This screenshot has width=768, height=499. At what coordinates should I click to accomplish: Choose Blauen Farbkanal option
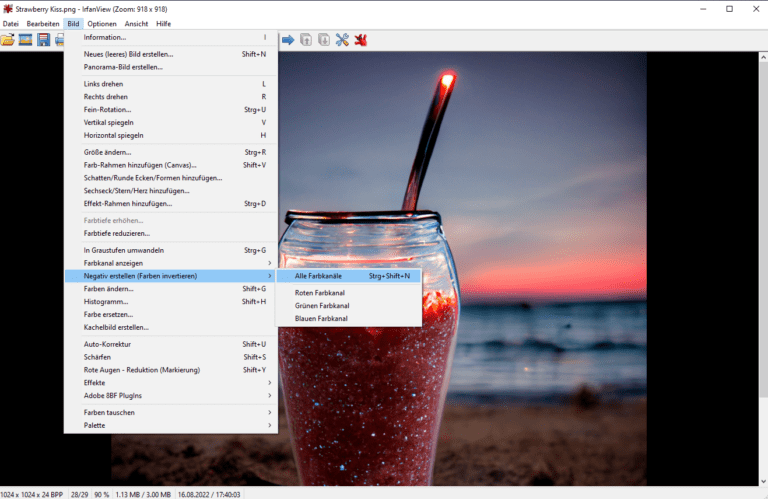pyautogui.click(x=322, y=318)
